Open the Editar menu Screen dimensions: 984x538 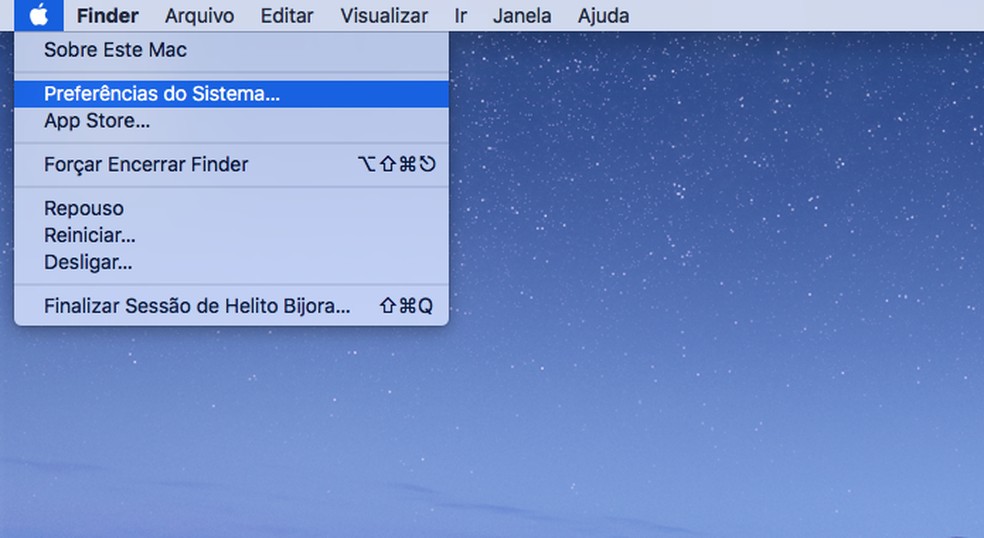[x=287, y=16]
